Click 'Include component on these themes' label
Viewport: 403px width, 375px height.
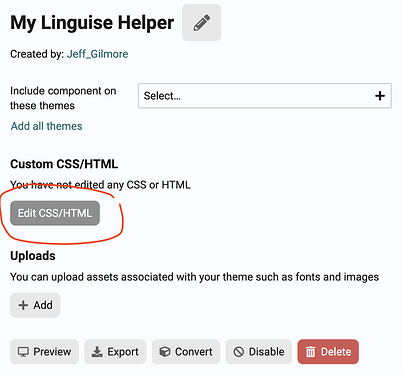point(63,98)
